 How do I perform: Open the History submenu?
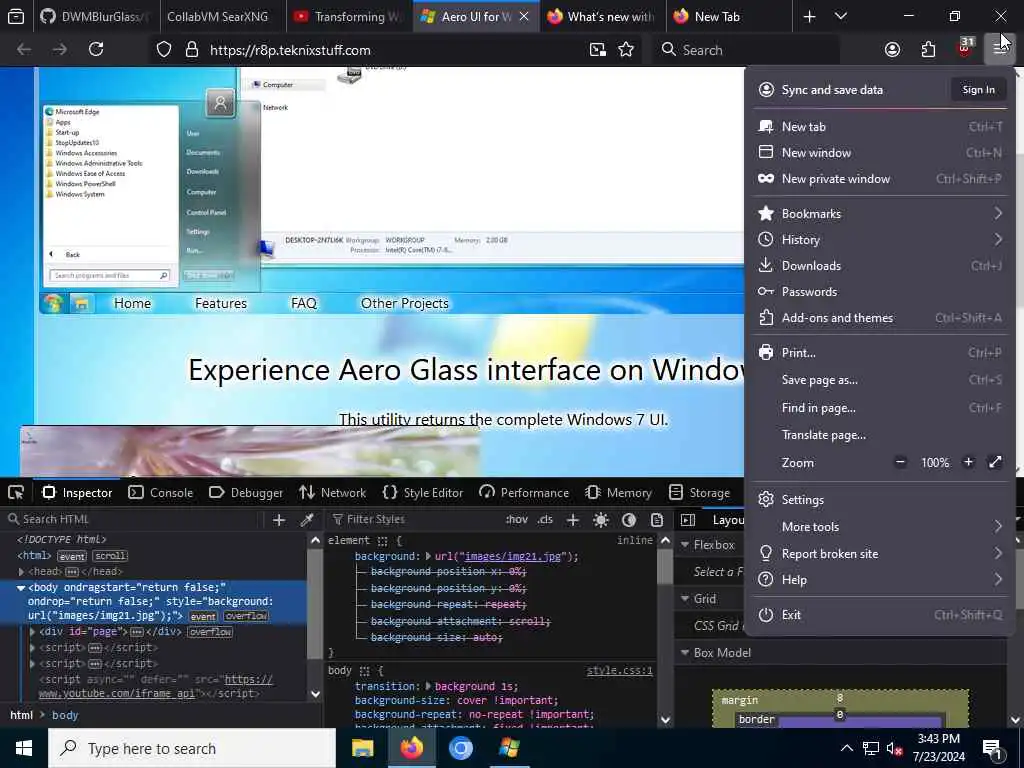(x=880, y=240)
